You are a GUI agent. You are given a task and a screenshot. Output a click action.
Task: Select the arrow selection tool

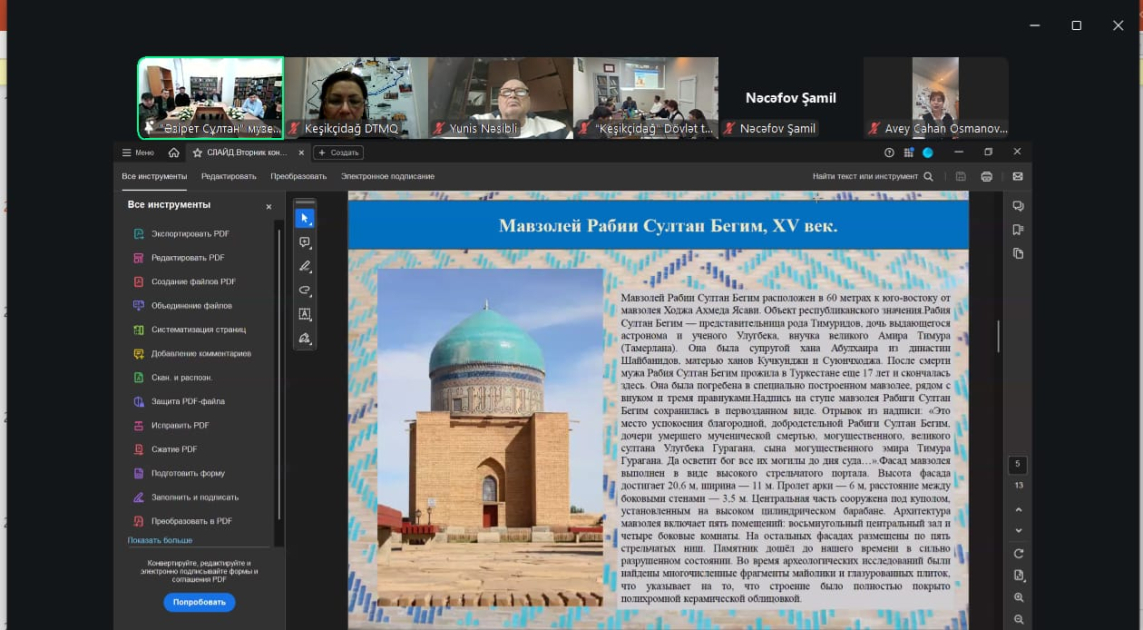[x=305, y=218]
